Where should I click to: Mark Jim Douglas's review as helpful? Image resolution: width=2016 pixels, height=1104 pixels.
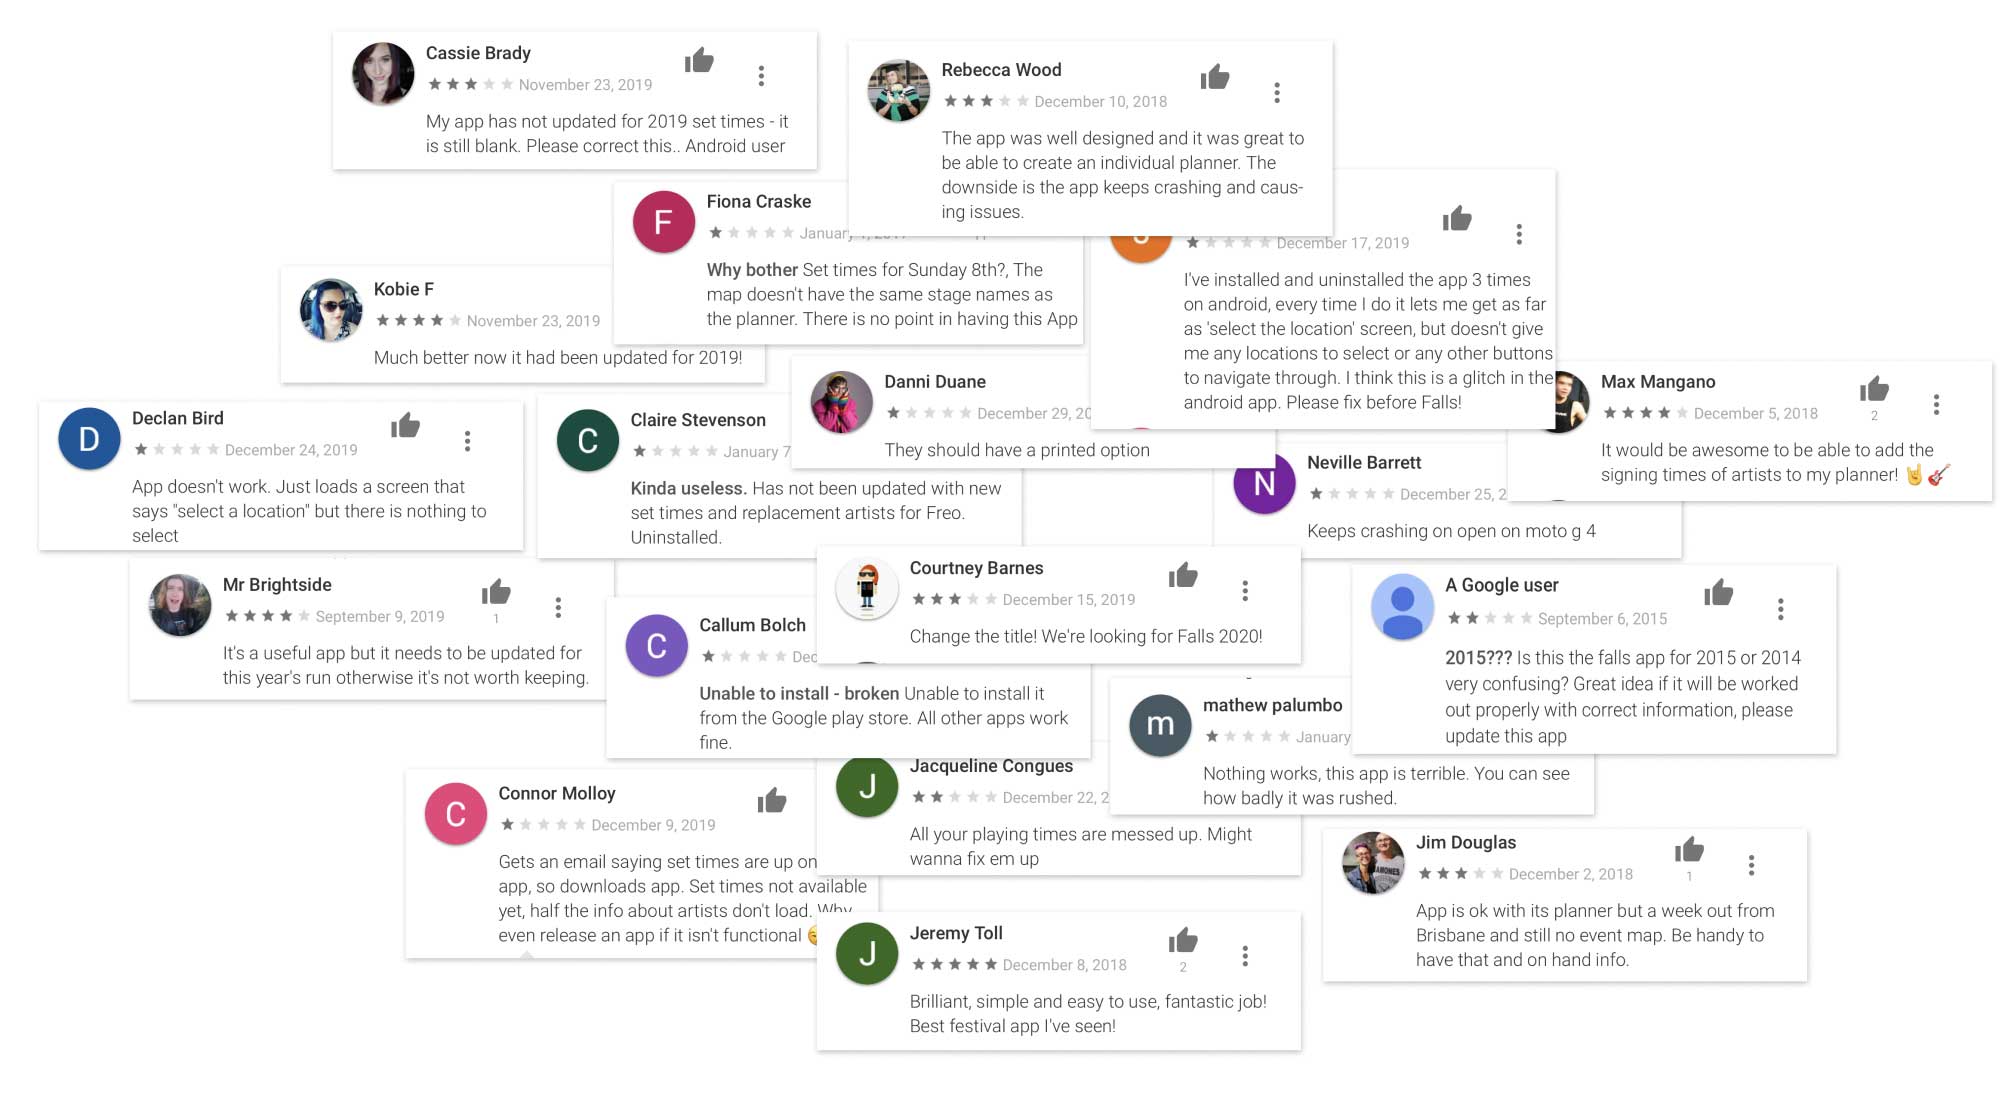click(x=1689, y=850)
